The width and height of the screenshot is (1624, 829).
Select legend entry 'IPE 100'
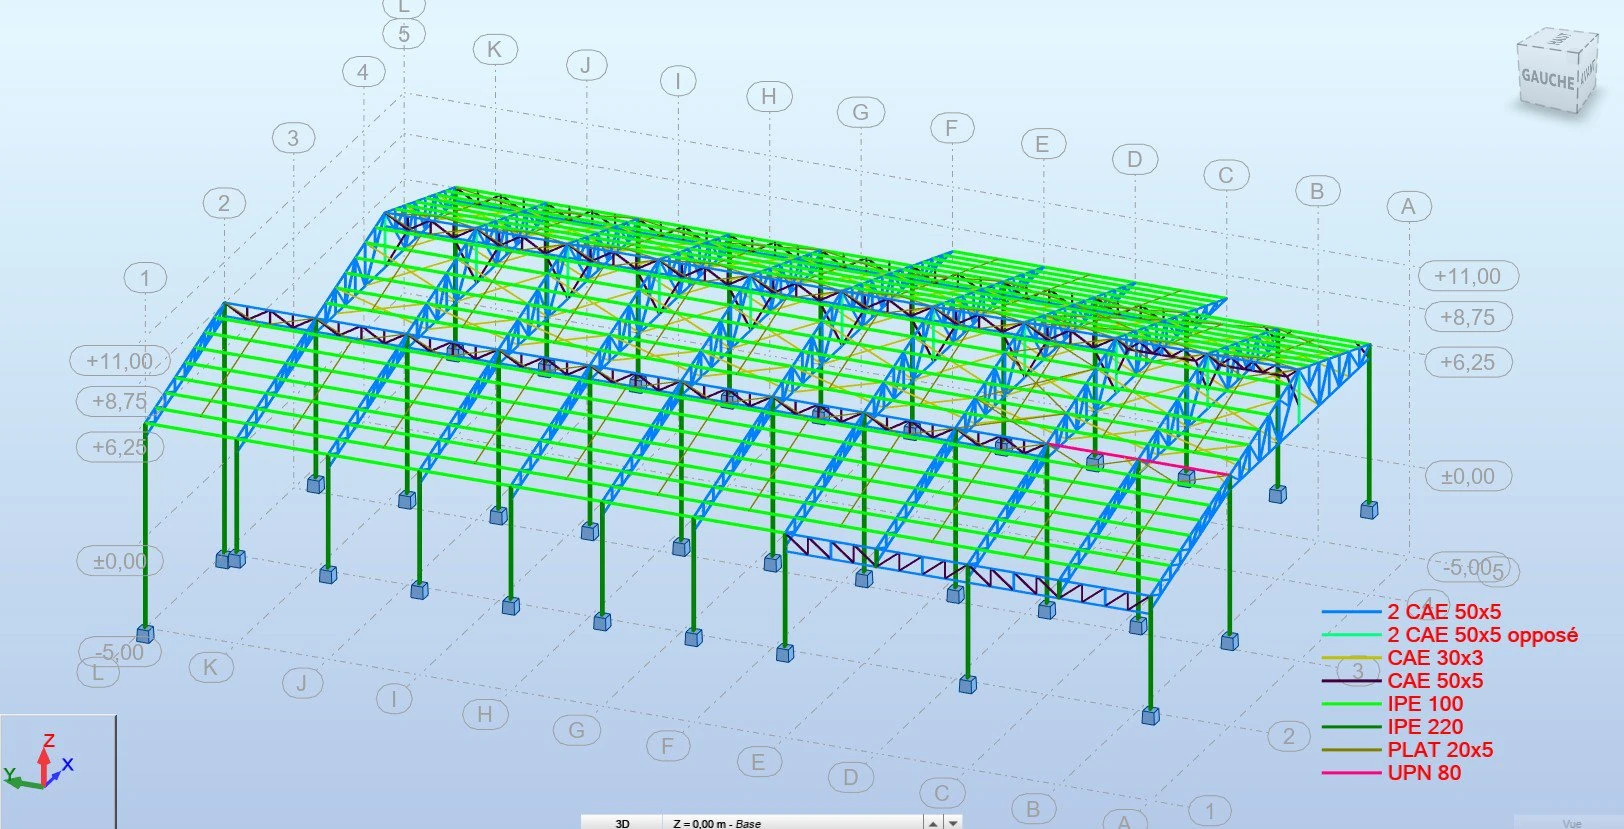click(x=1425, y=704)
